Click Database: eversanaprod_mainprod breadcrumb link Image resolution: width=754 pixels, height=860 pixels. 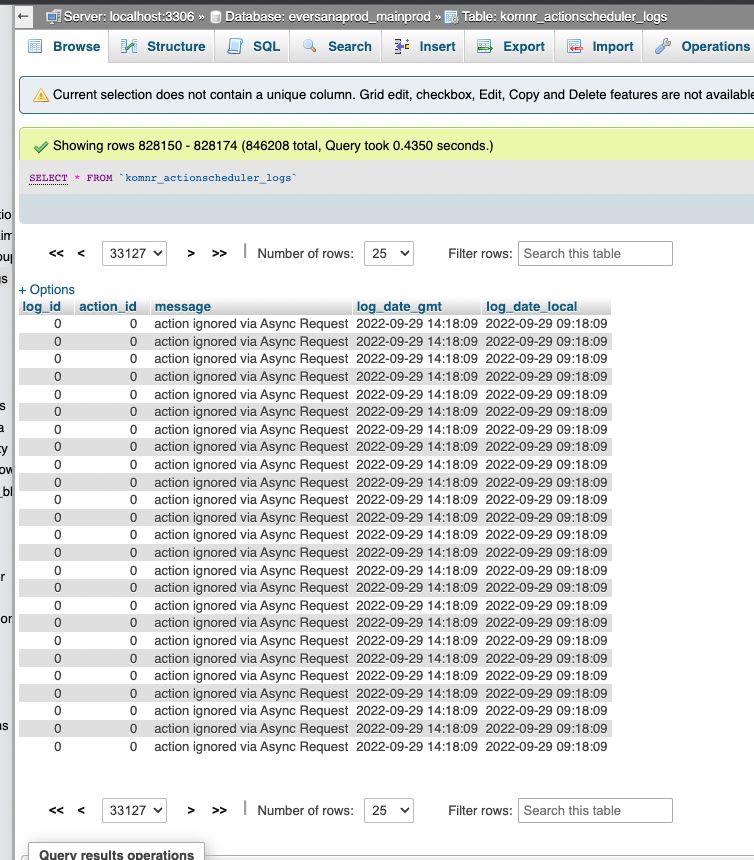pyautogui.click(x=327, y=17)
